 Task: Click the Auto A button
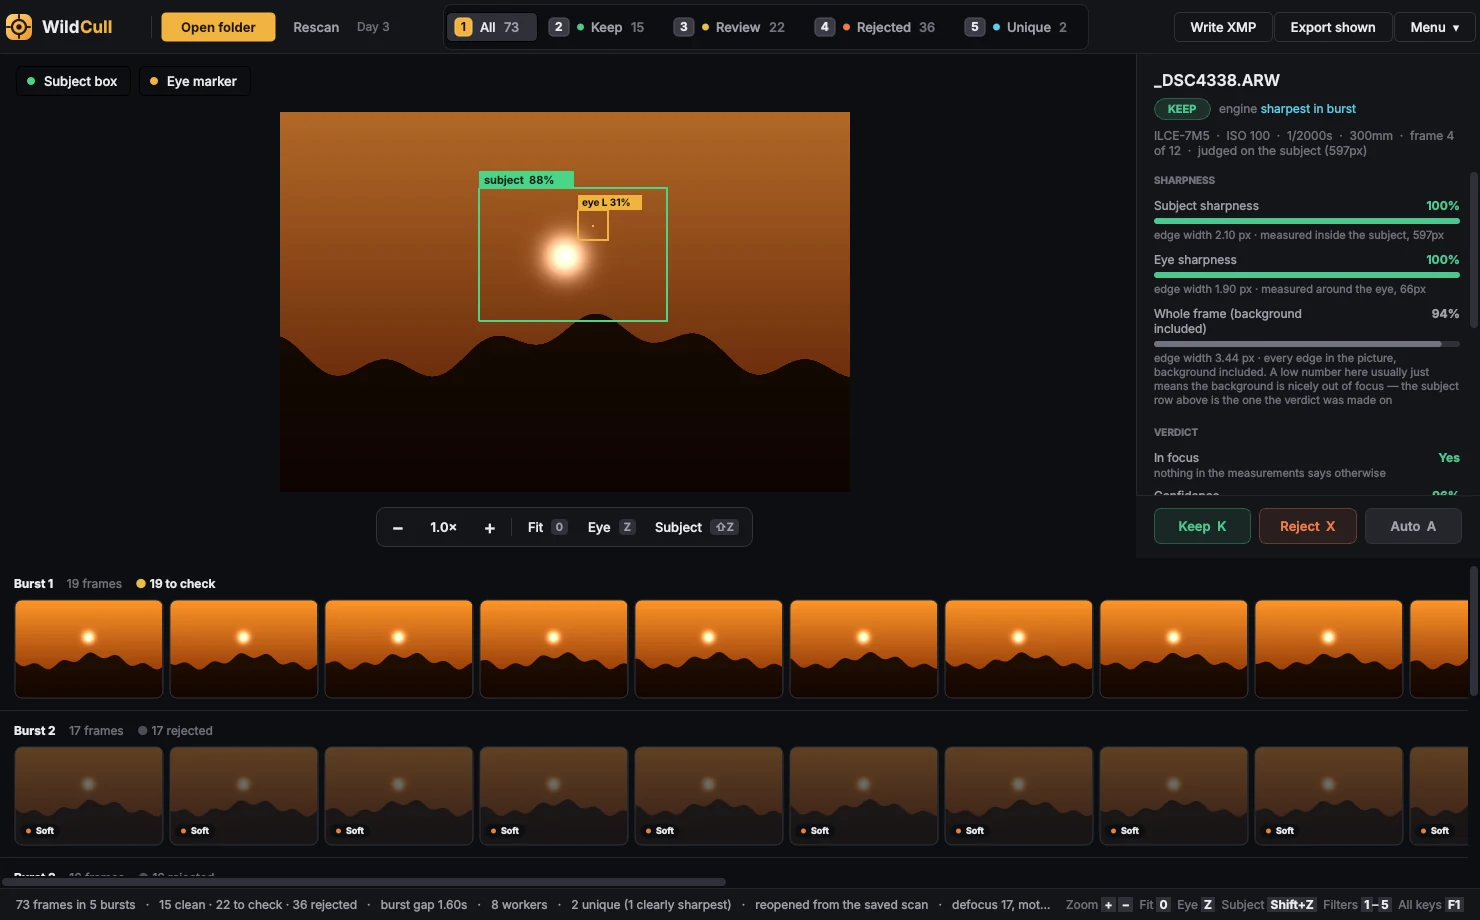tap(1413, 526)
